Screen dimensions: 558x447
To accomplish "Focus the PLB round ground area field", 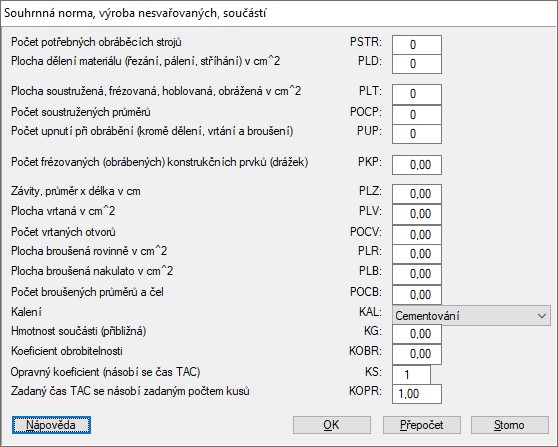I will pyautogui.click(x=417, y=274).
